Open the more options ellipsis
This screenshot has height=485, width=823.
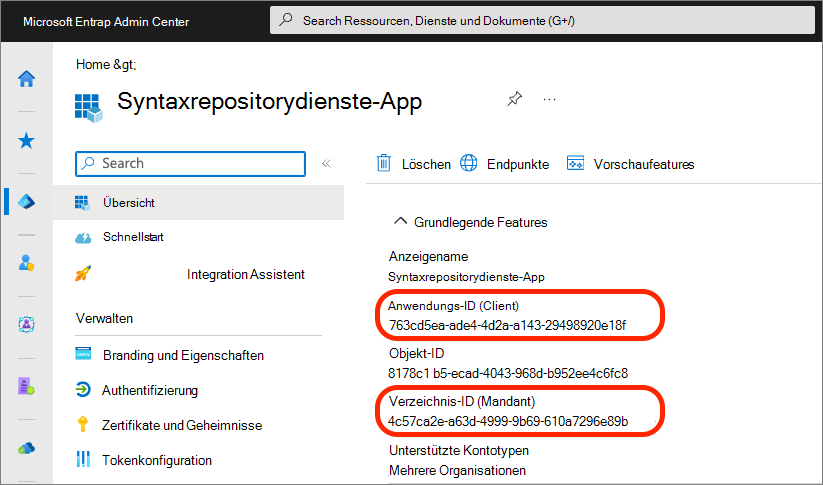click(x=550, y=99)
